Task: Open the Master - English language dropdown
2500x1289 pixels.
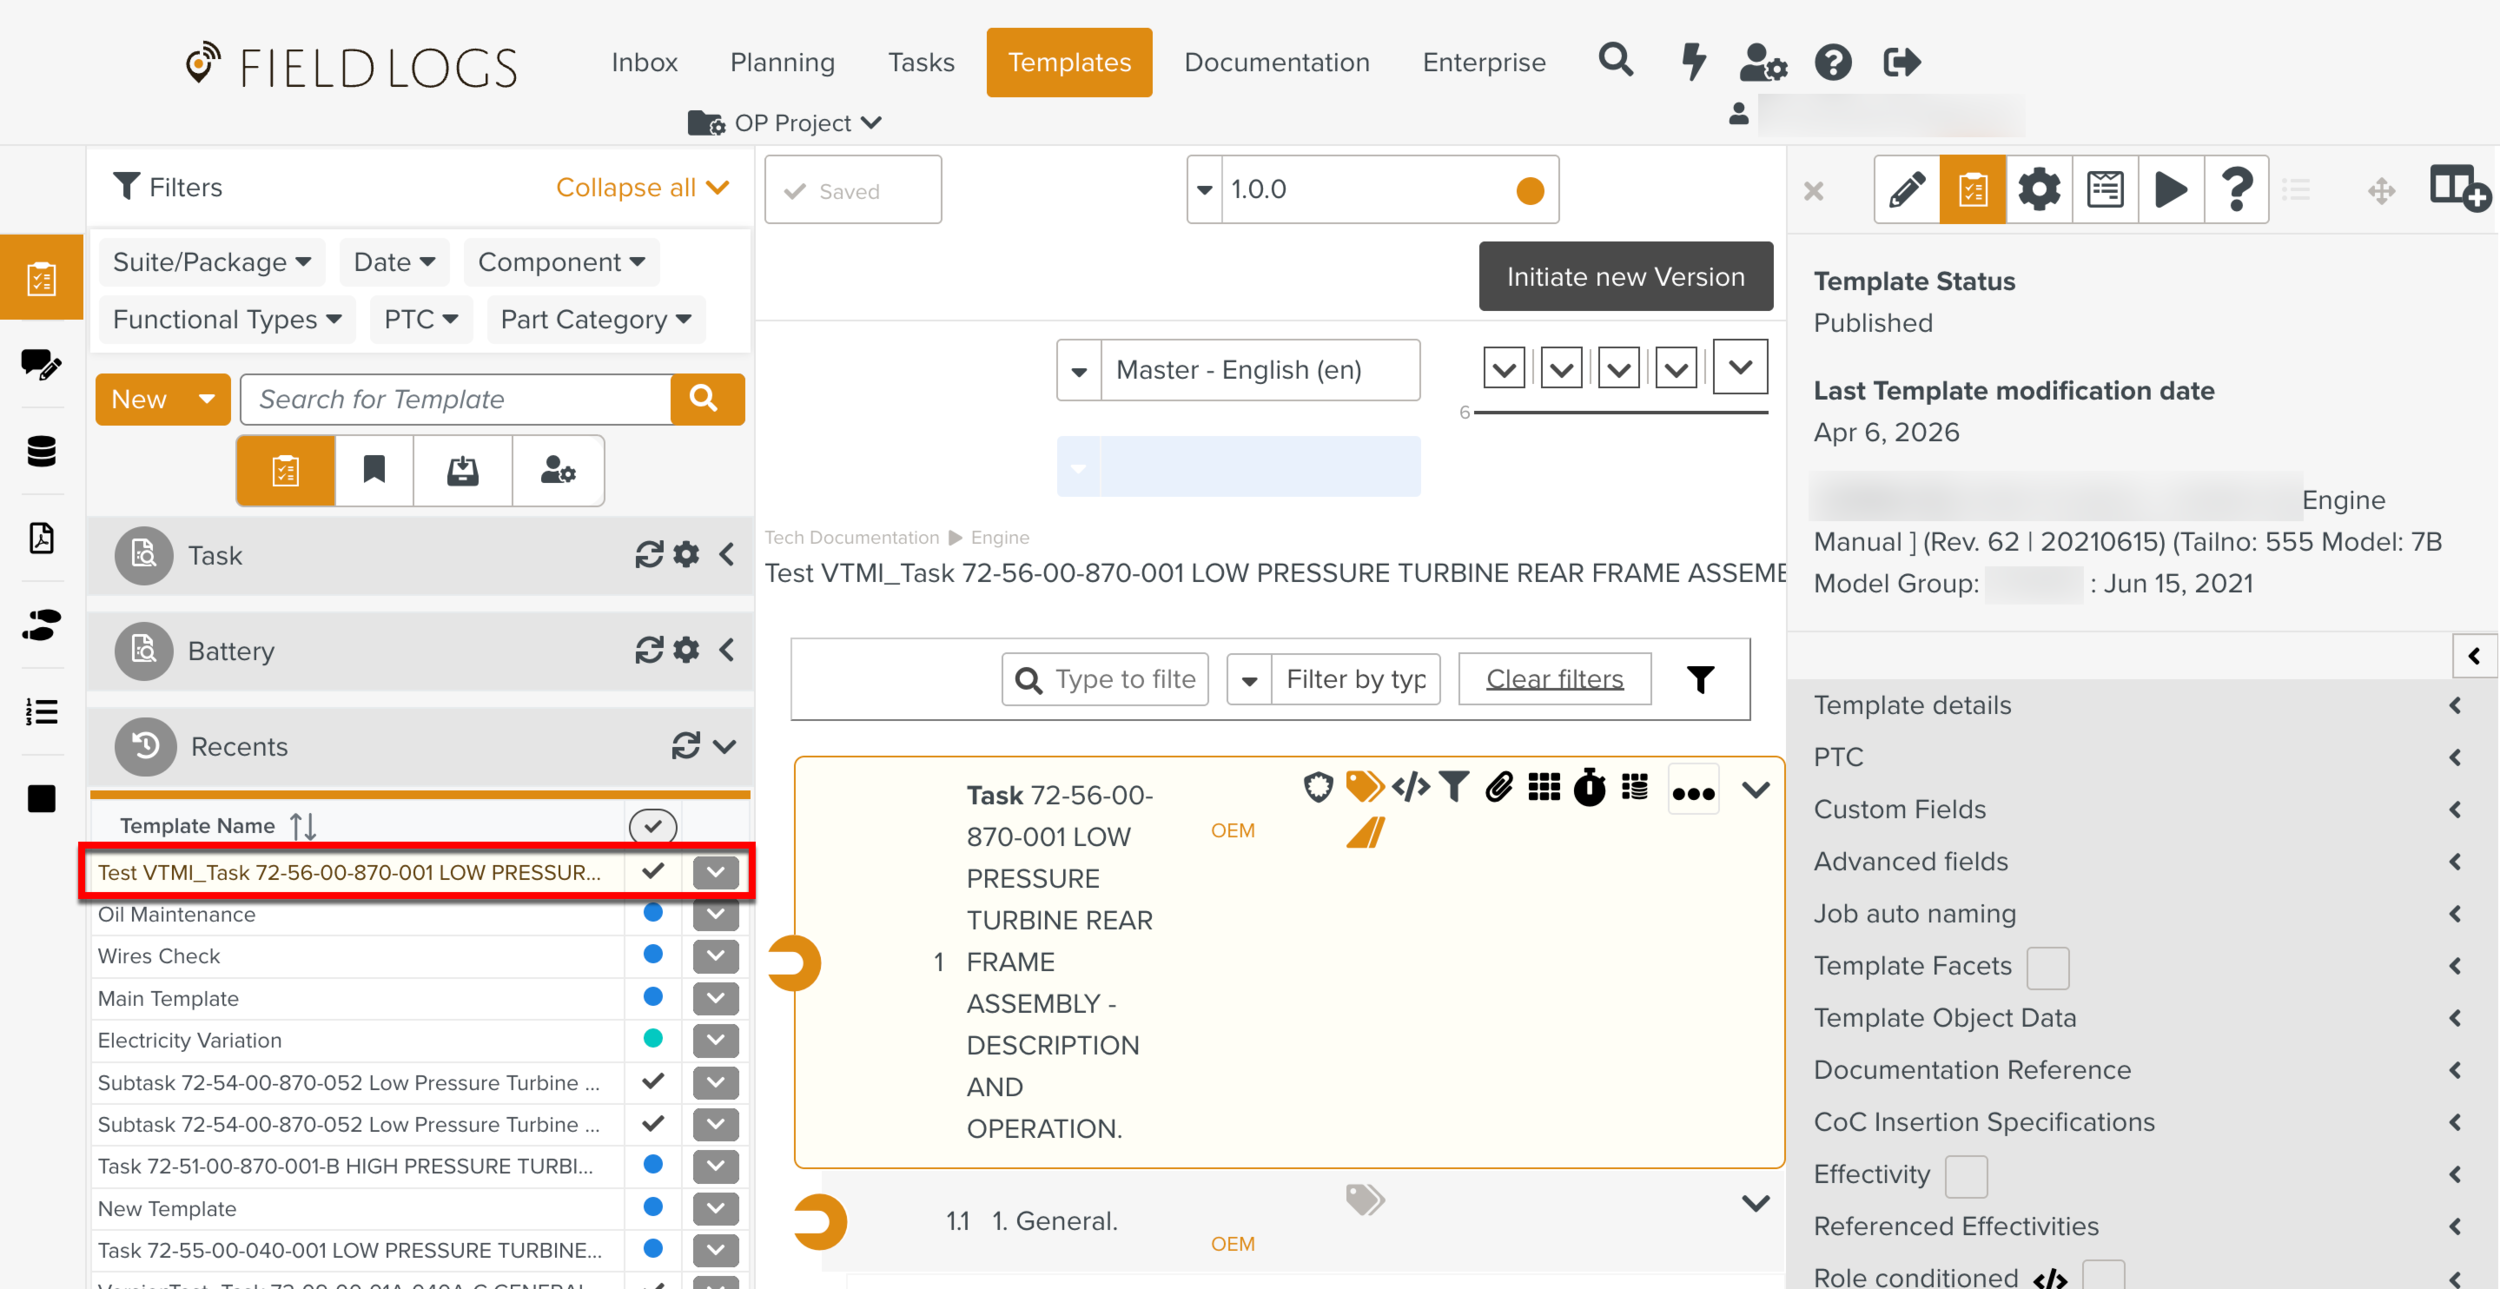Action: click(1238, 370)
